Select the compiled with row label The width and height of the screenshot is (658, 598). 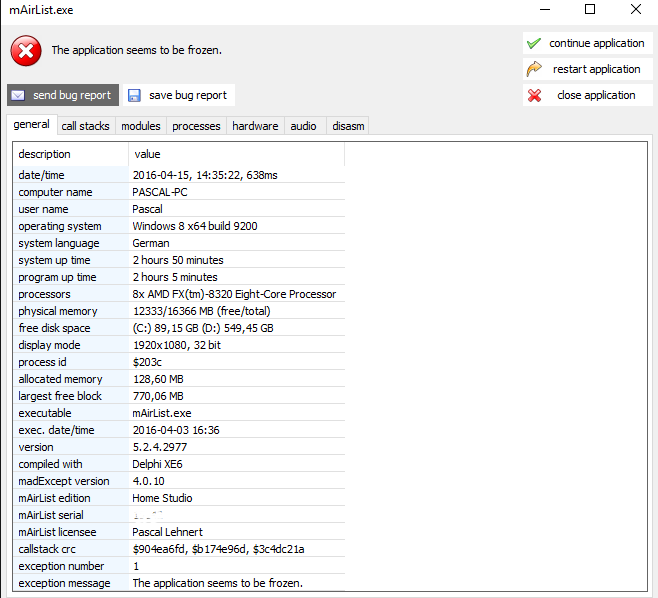coord(50,464)
